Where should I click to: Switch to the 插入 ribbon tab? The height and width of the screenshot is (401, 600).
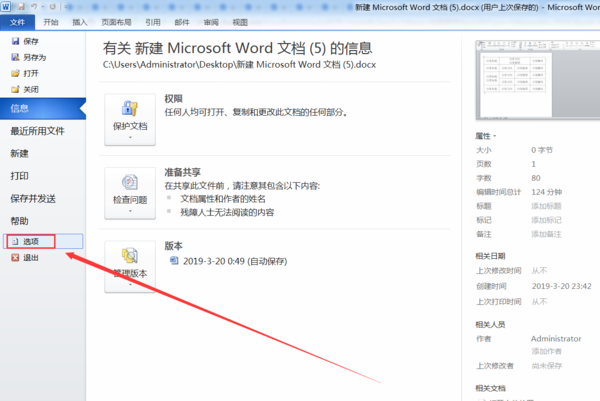[80, 22]
